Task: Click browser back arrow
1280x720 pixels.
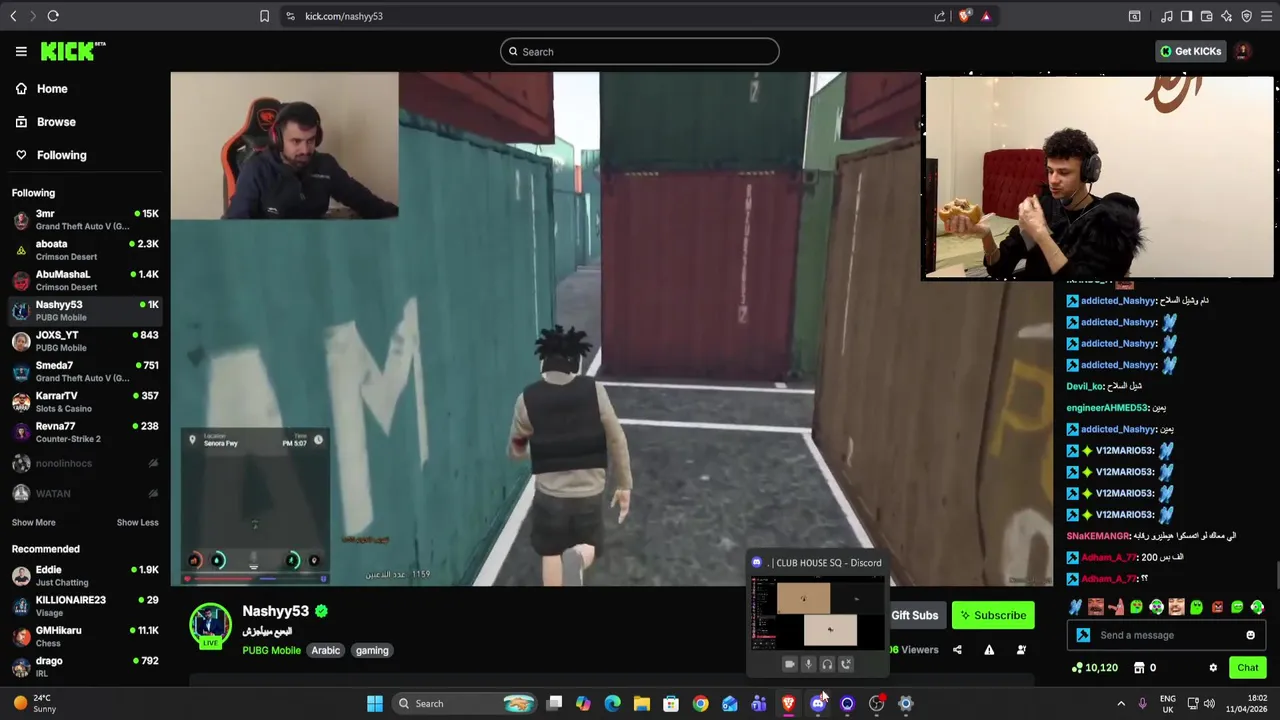Action: [13, 16]
